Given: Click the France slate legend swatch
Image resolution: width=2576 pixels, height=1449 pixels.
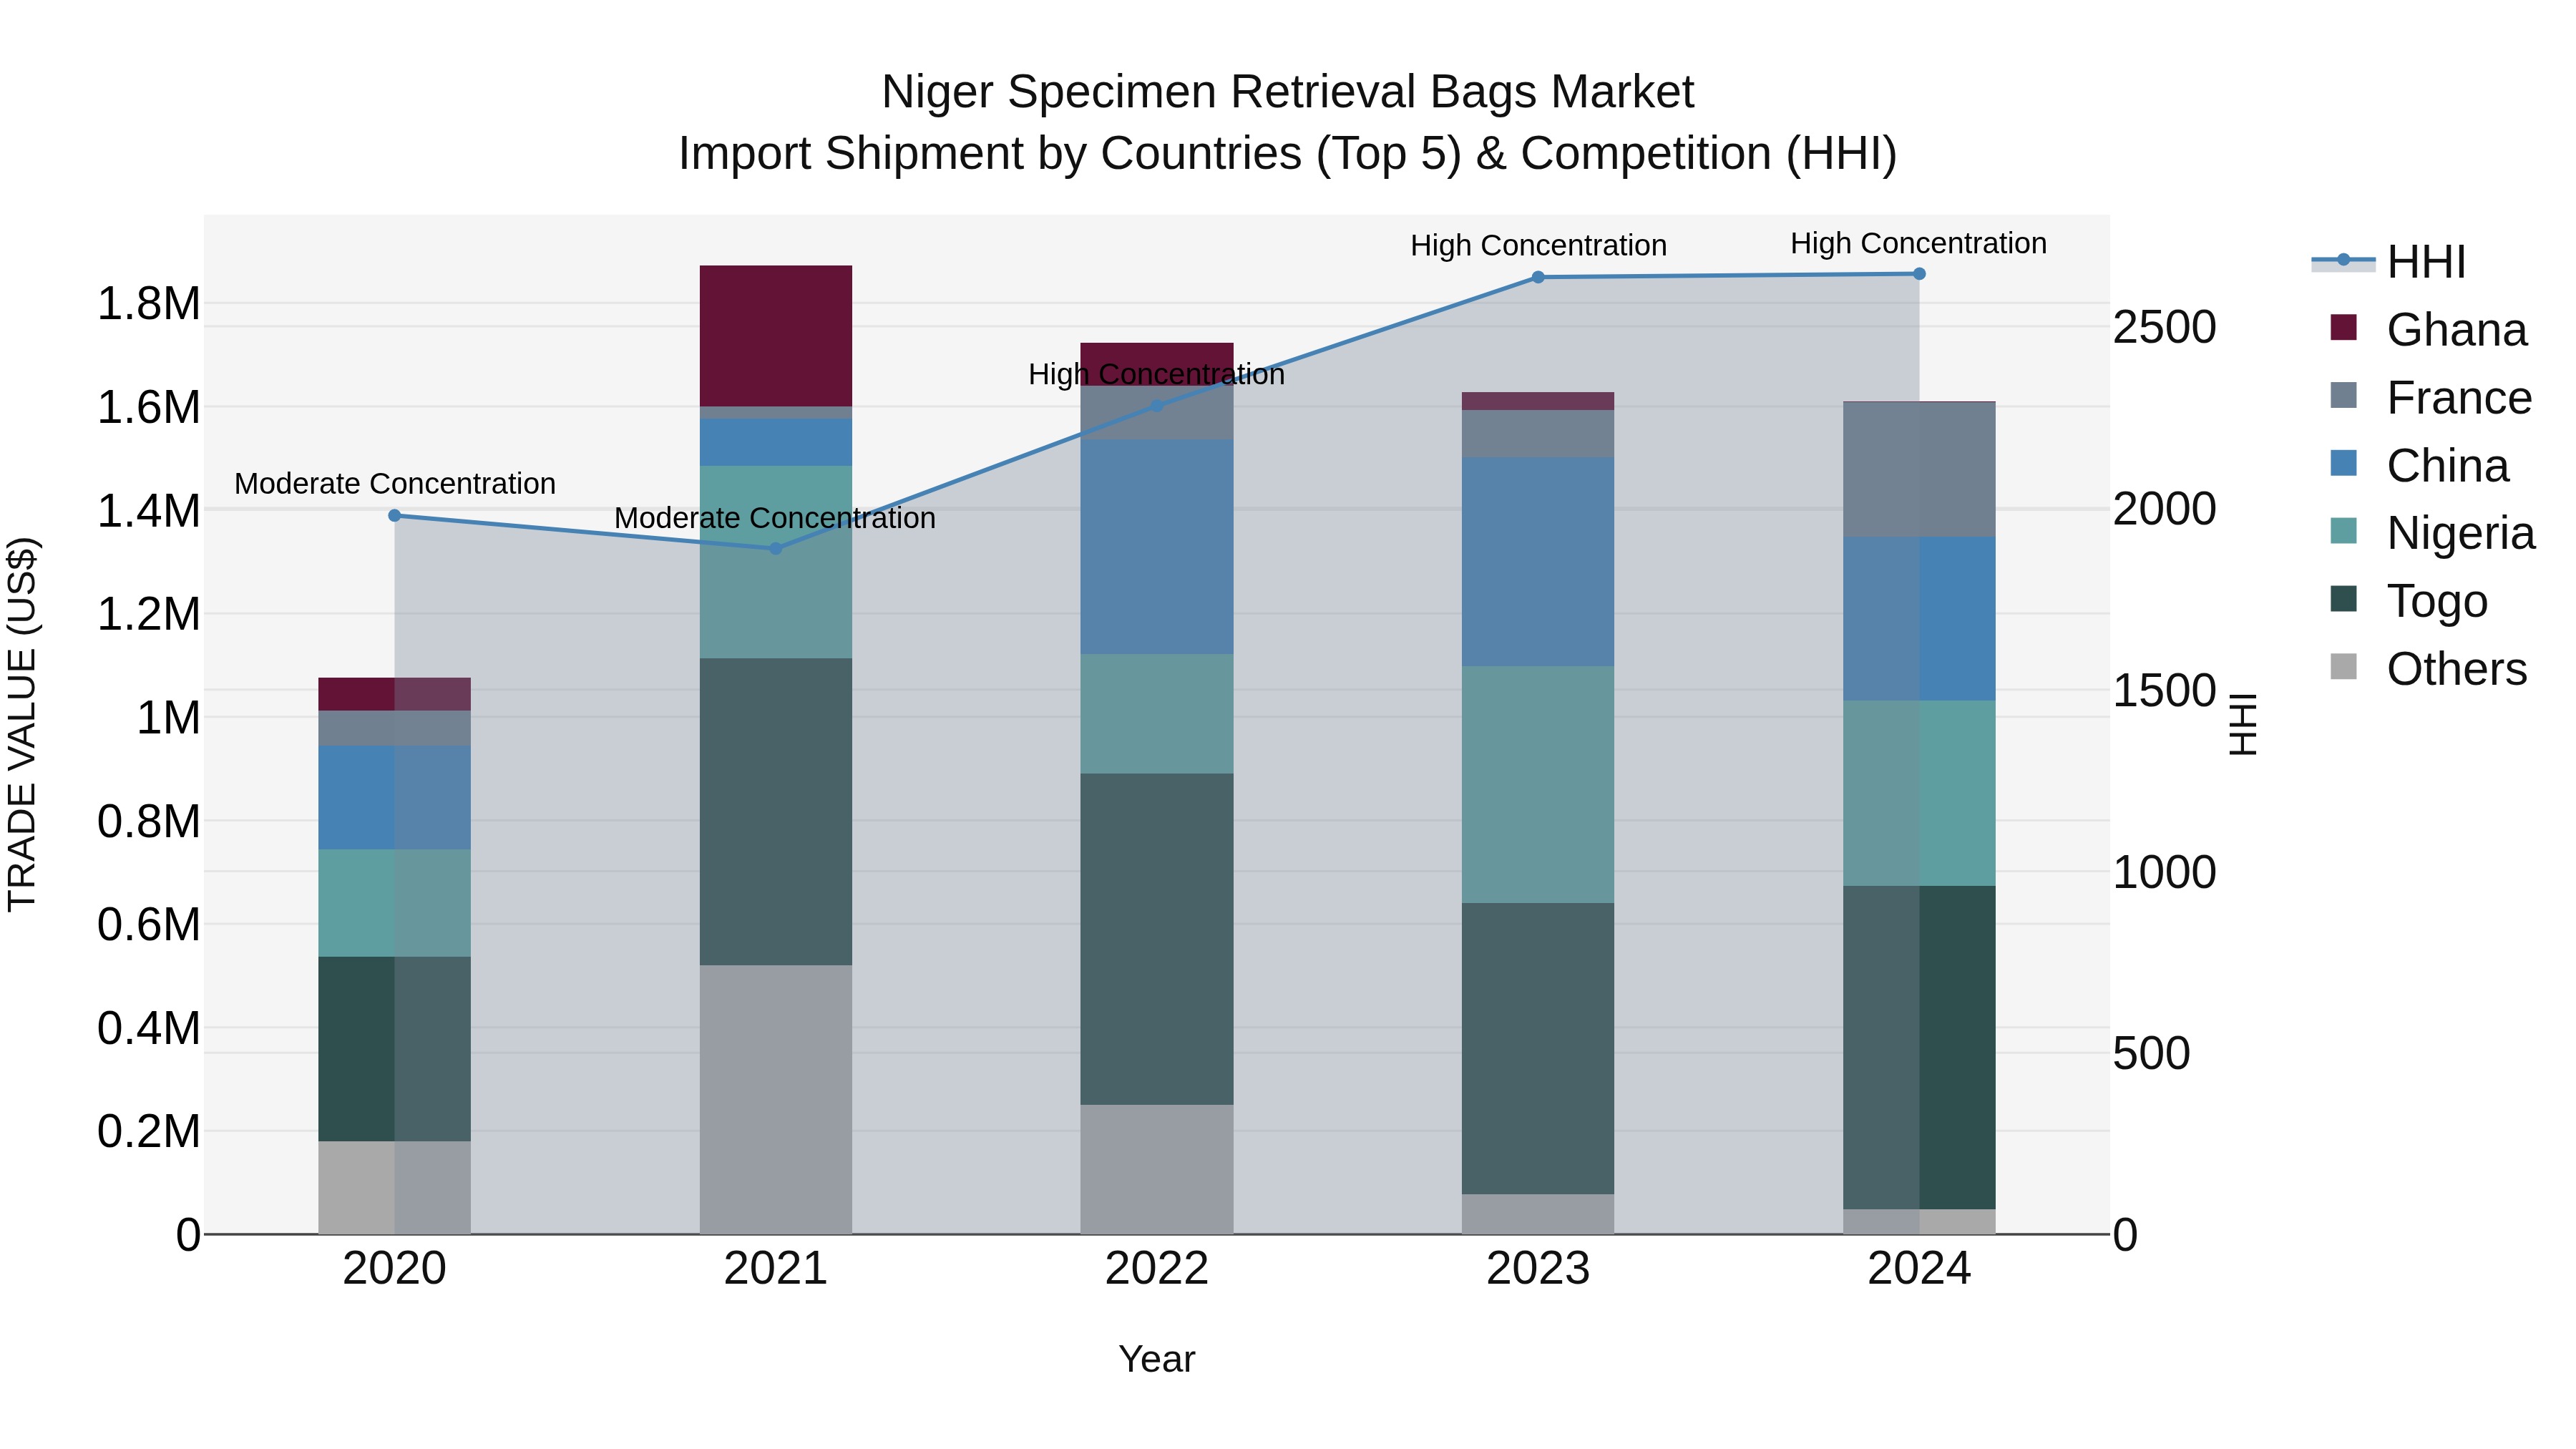Looking at the screenshot, I should coord(2343,395).
